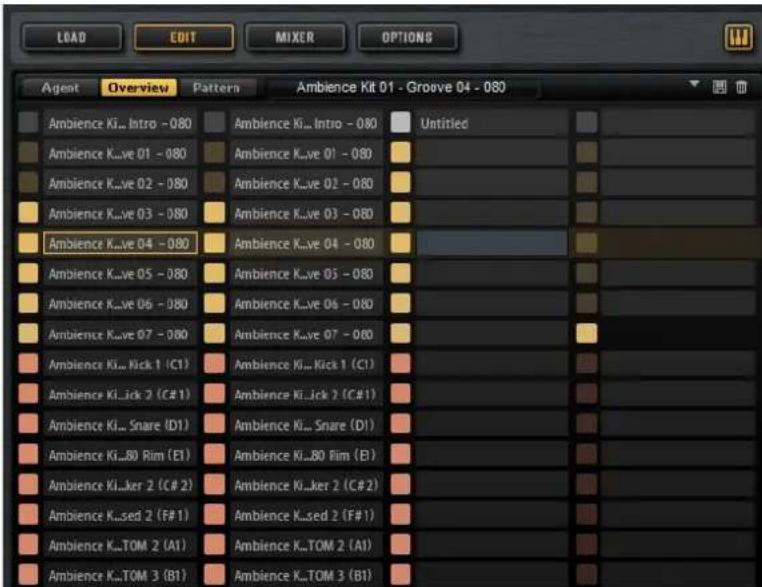Screen dimensions: 762x587
Task: Select second column Ambience Ki... Intro - 080
Action: click(306, 123)
